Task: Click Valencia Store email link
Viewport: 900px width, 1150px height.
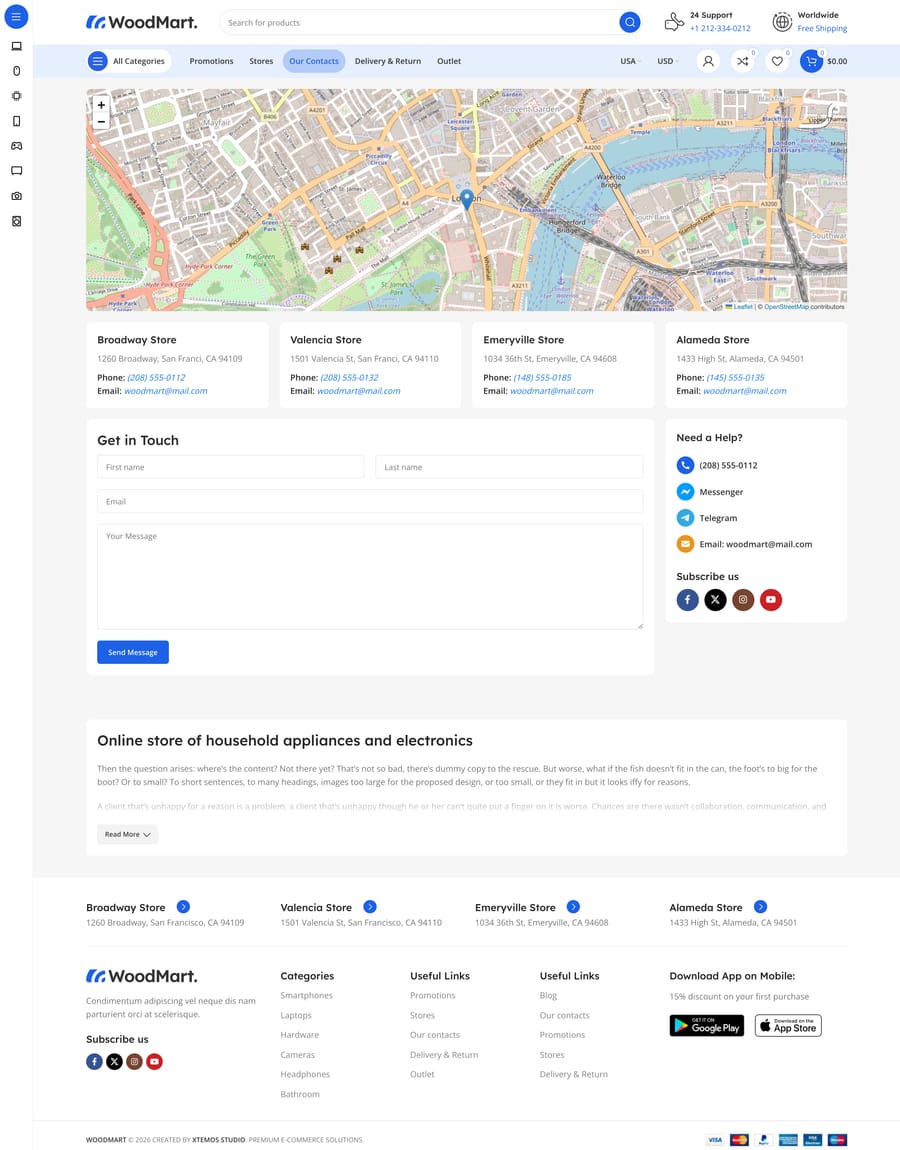Action: pyautogui.click(x=359, y=391)
